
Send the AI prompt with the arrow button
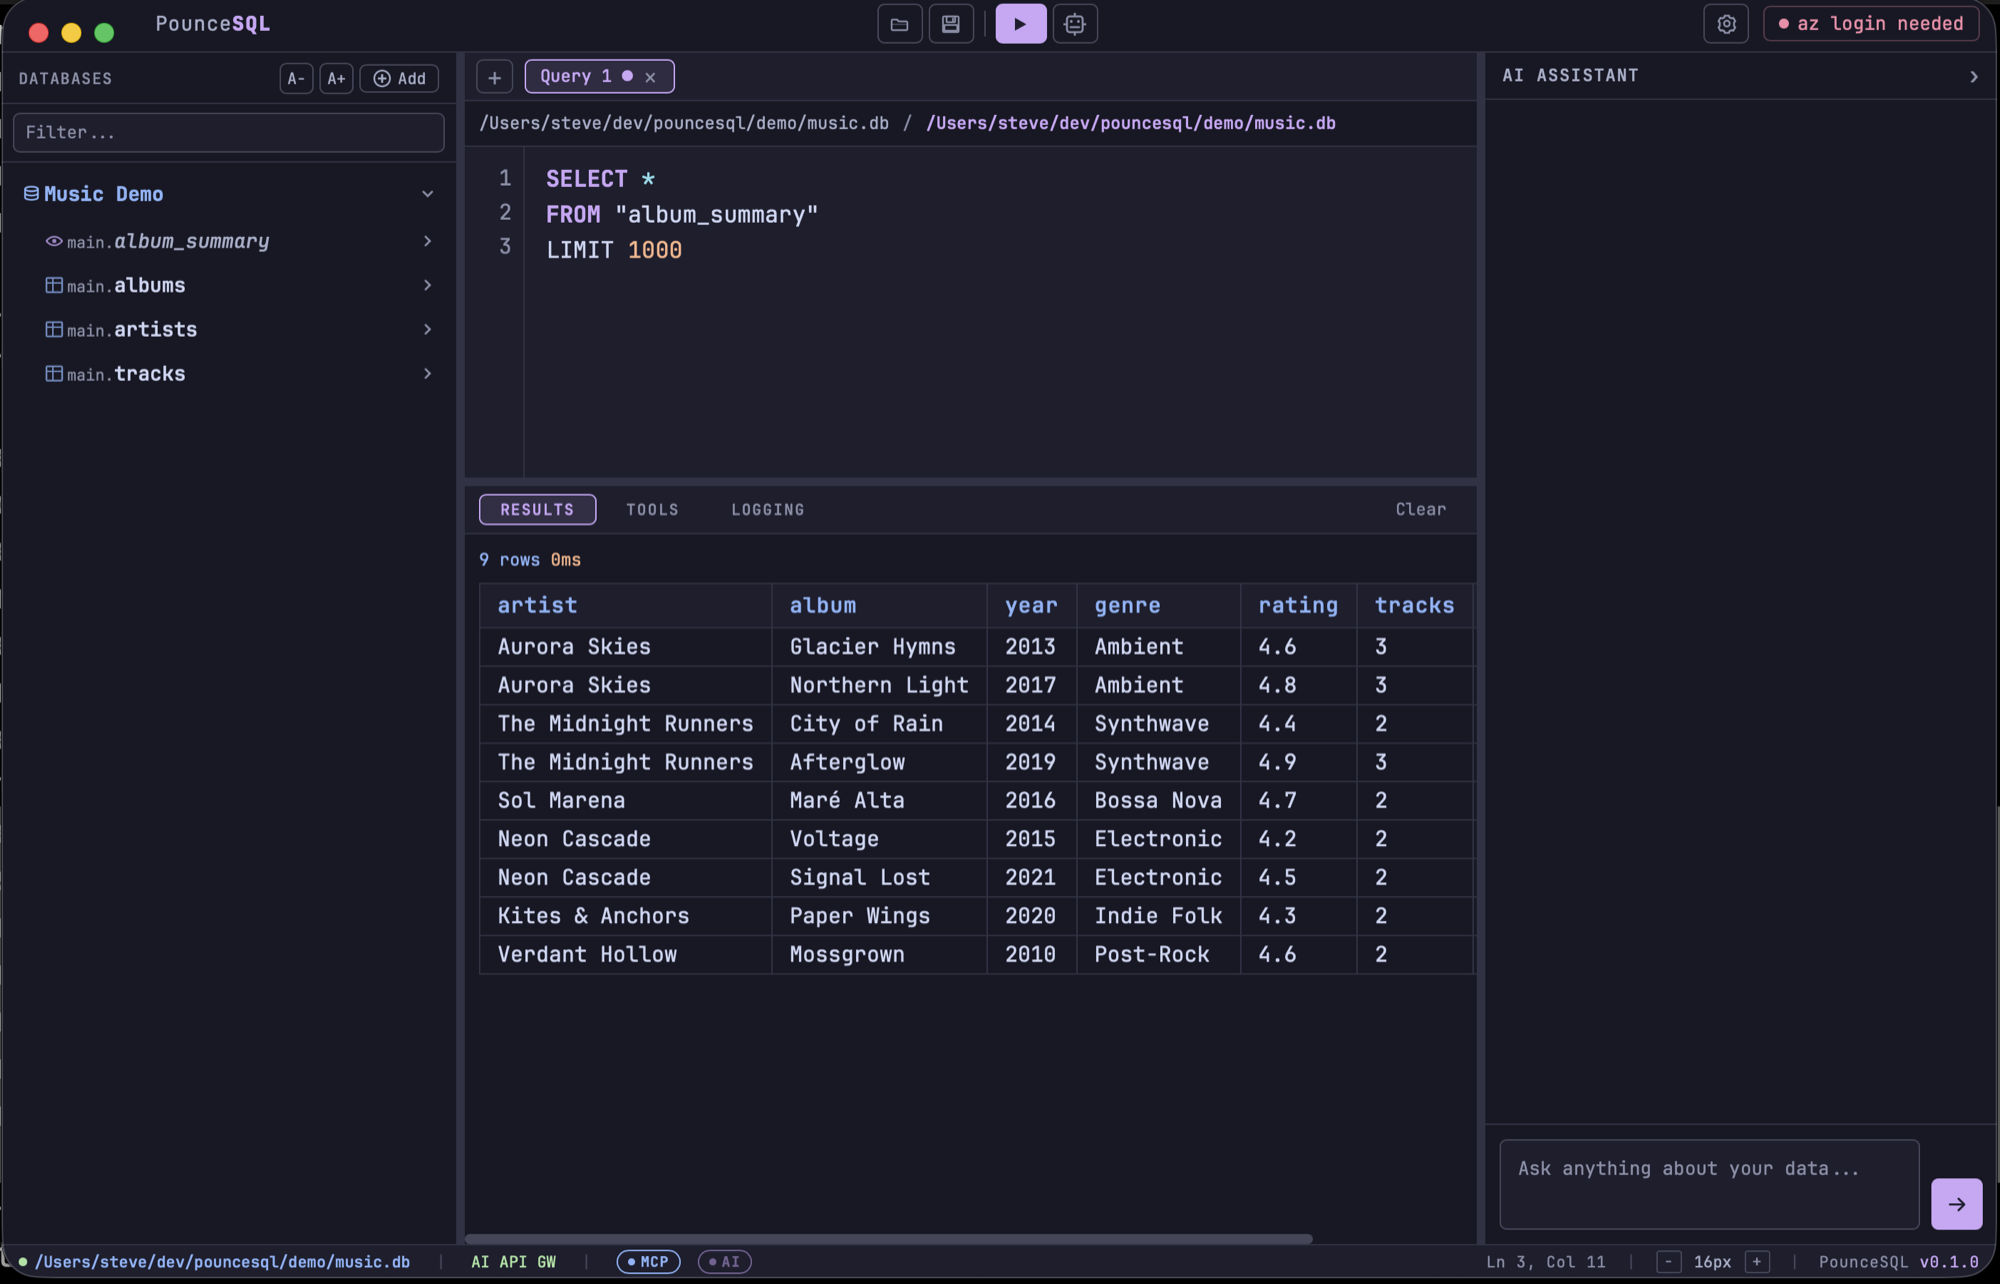pyautogui.click(x=1956, y=1204)
